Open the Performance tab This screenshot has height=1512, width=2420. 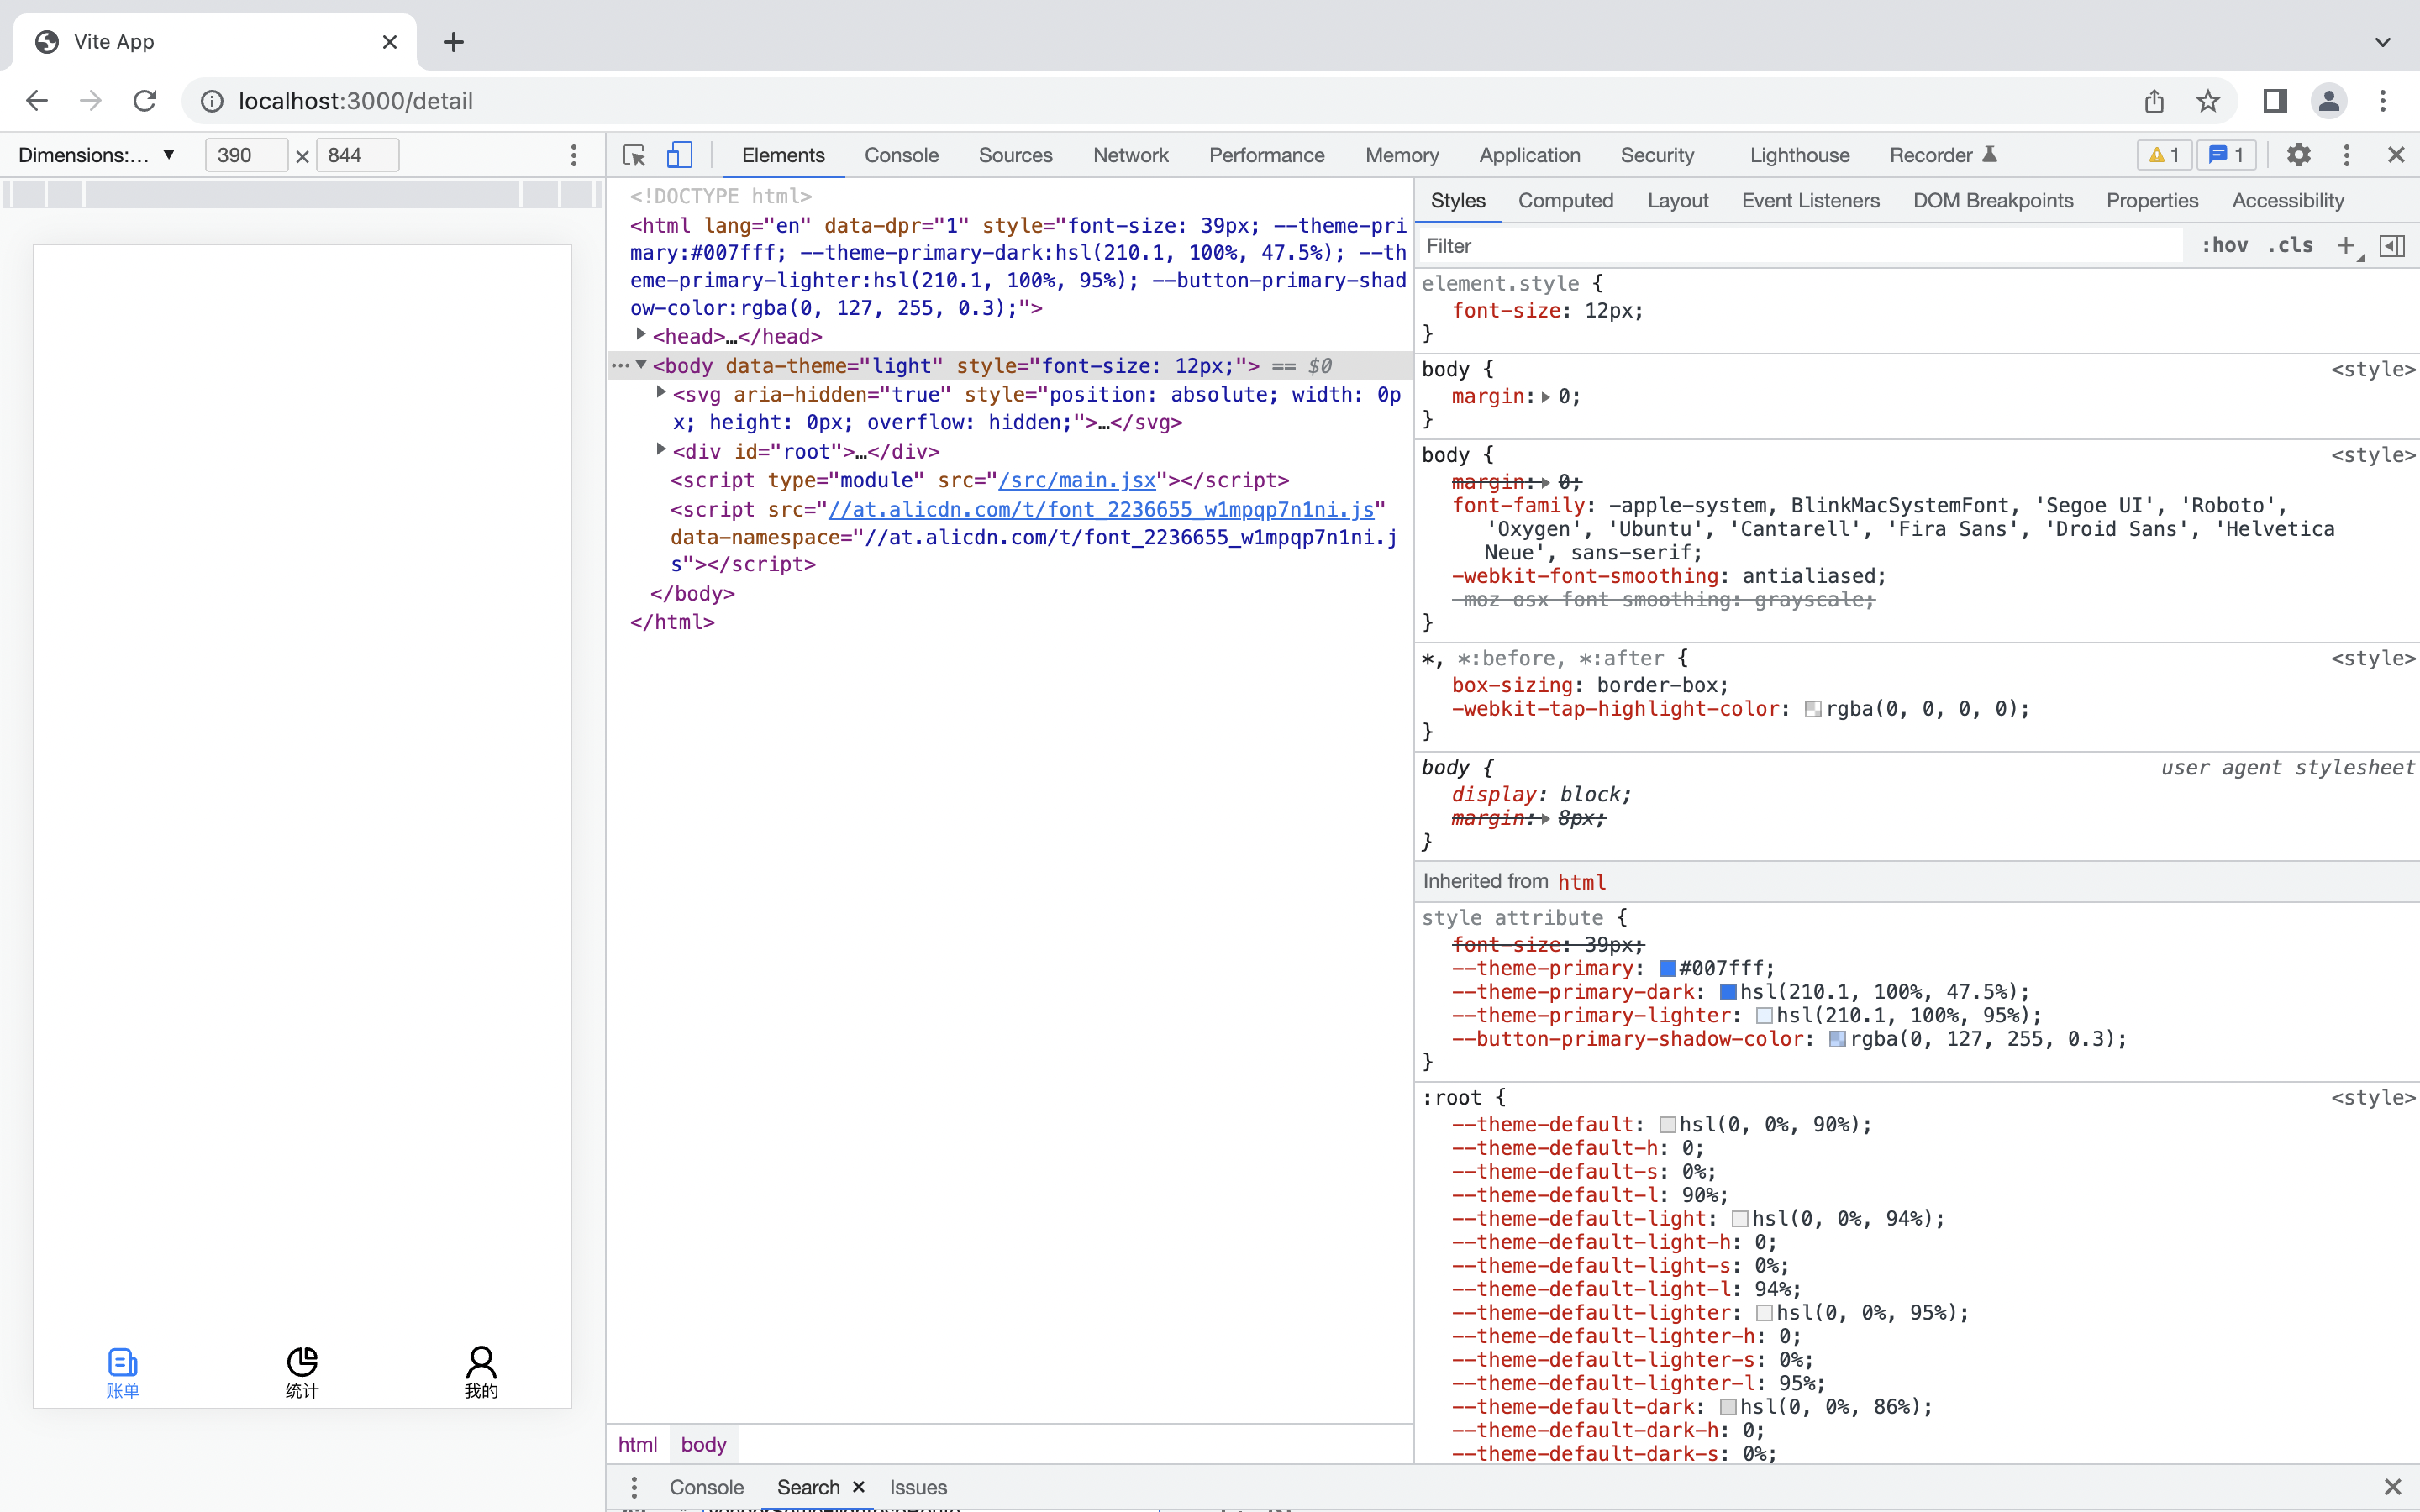click(x=1266, y=155)
